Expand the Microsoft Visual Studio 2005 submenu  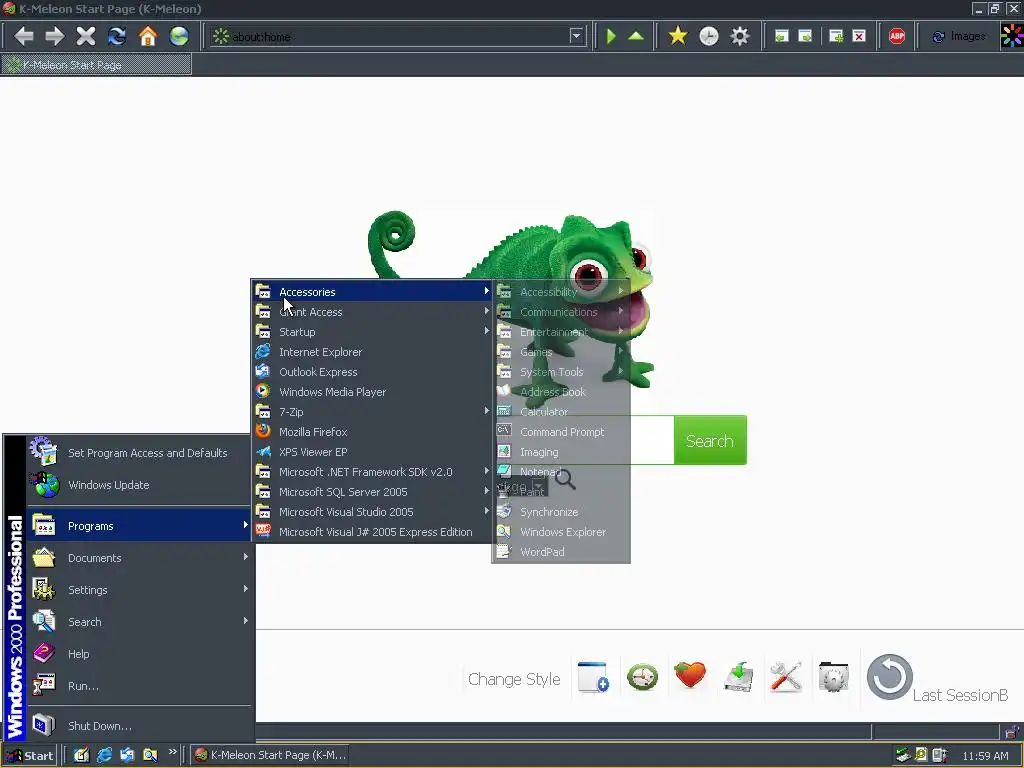pos(372,512)
